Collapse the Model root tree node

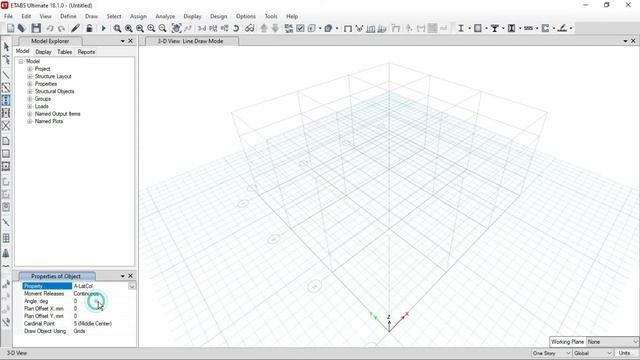pyautogui.click(x=20, y=61)
